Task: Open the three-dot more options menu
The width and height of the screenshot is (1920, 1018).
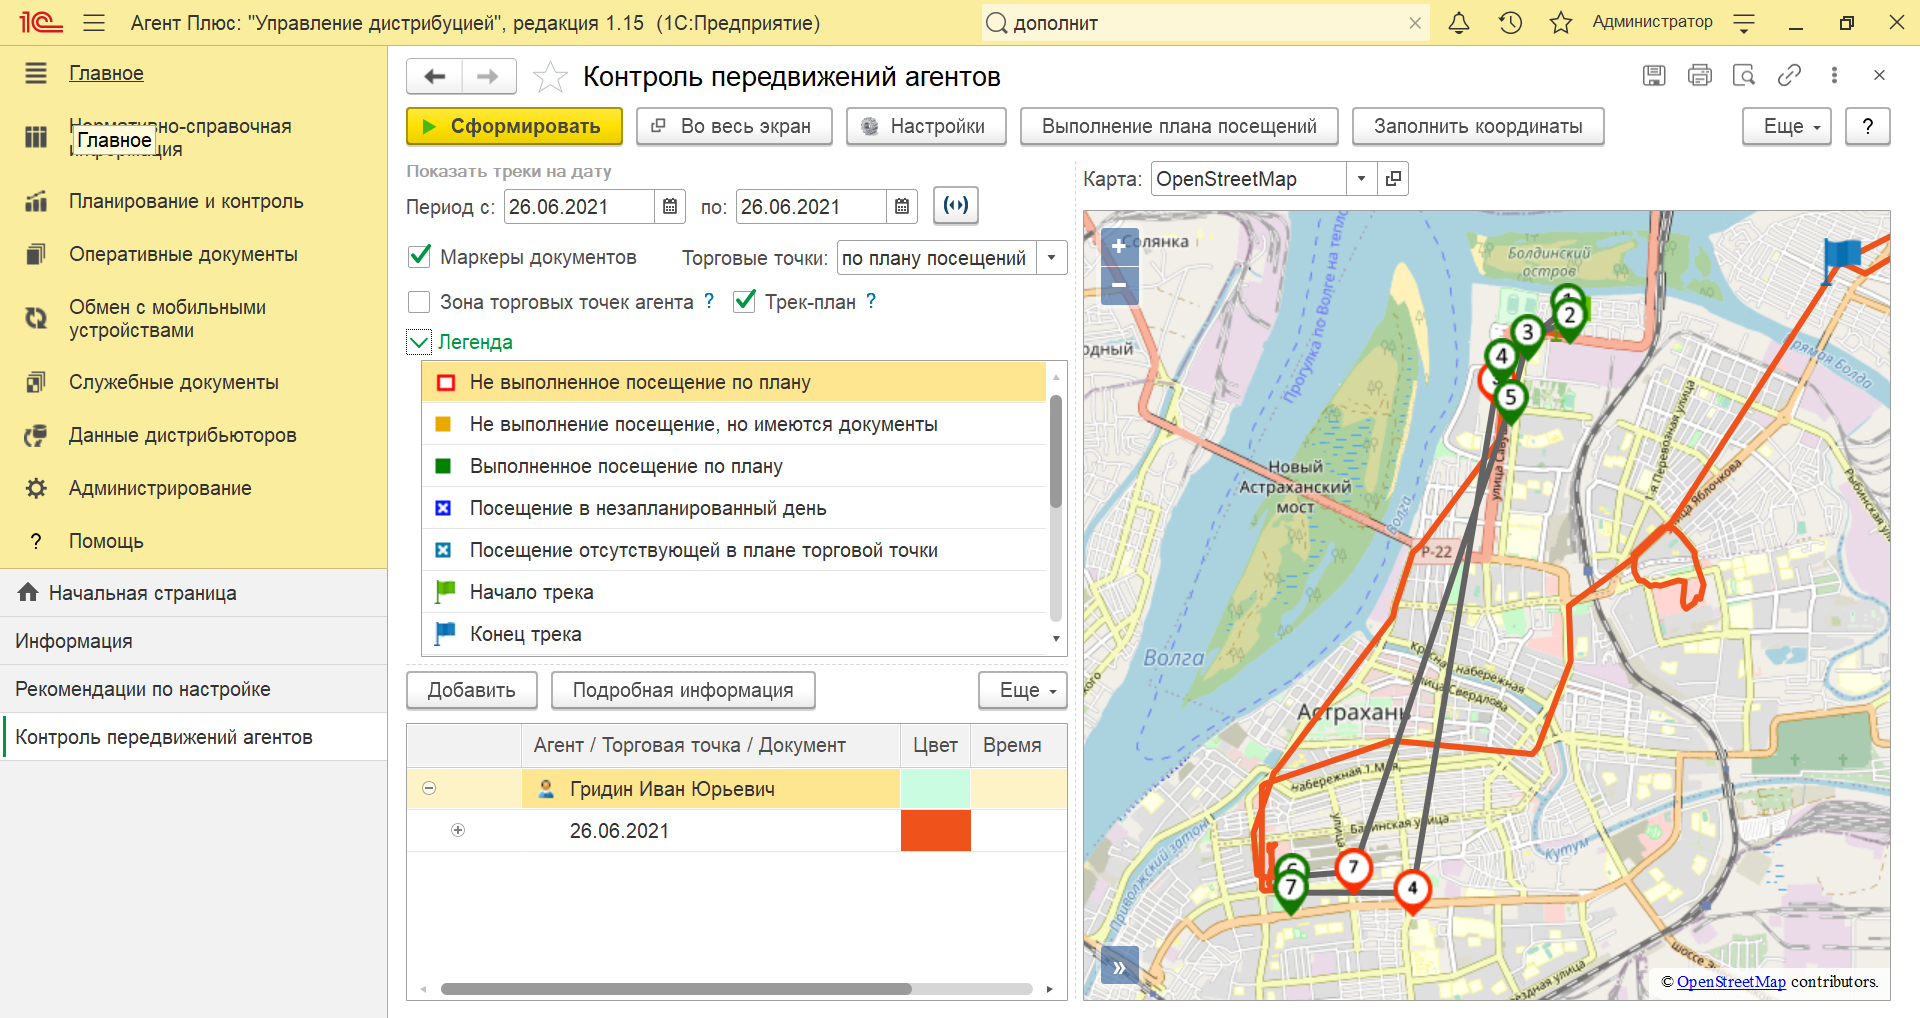Action: pyautogui.click(x=1834, y=75)
